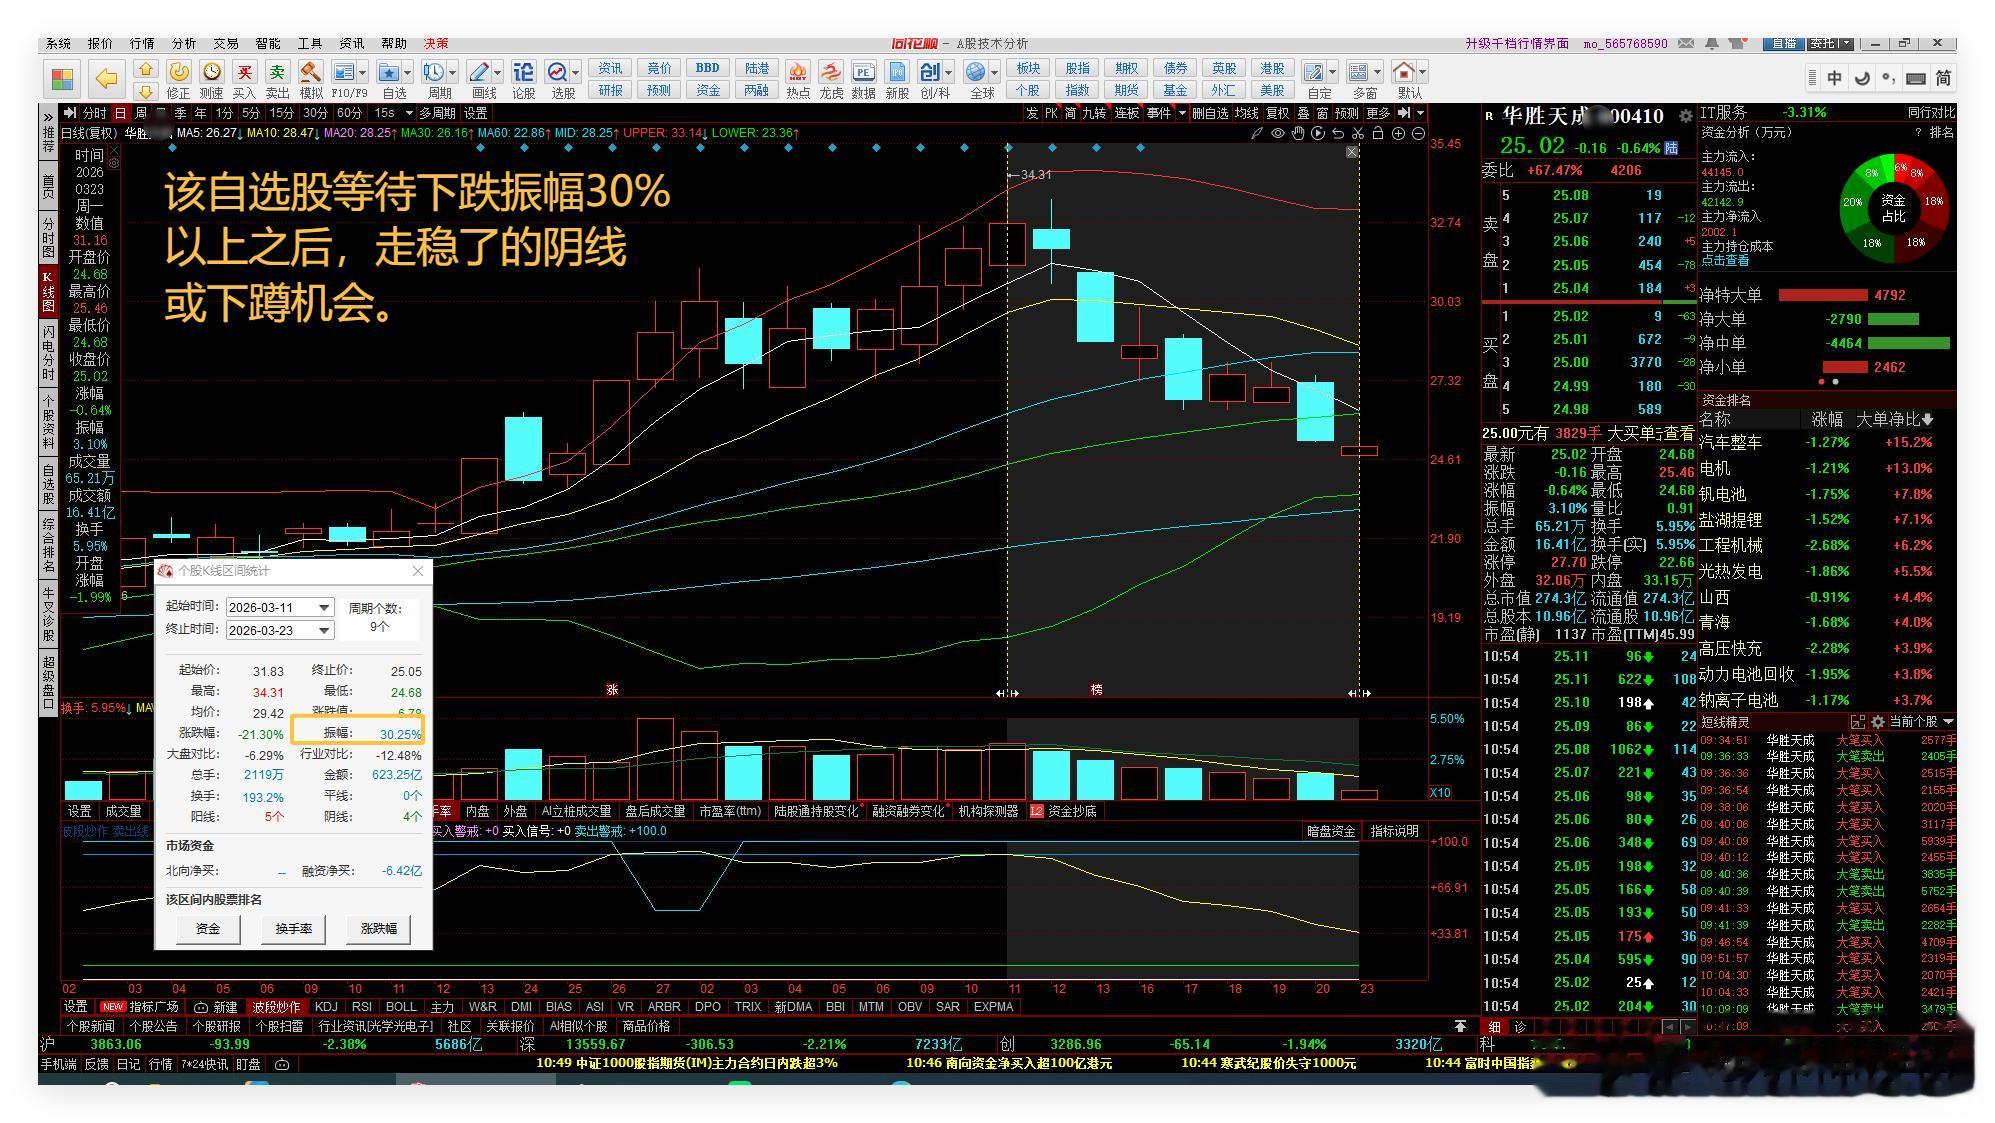Open the 龙虎 dragon-tiger list icon
The width and height of the screenshot is (1995, 1123).
click(x=830, y=73)
